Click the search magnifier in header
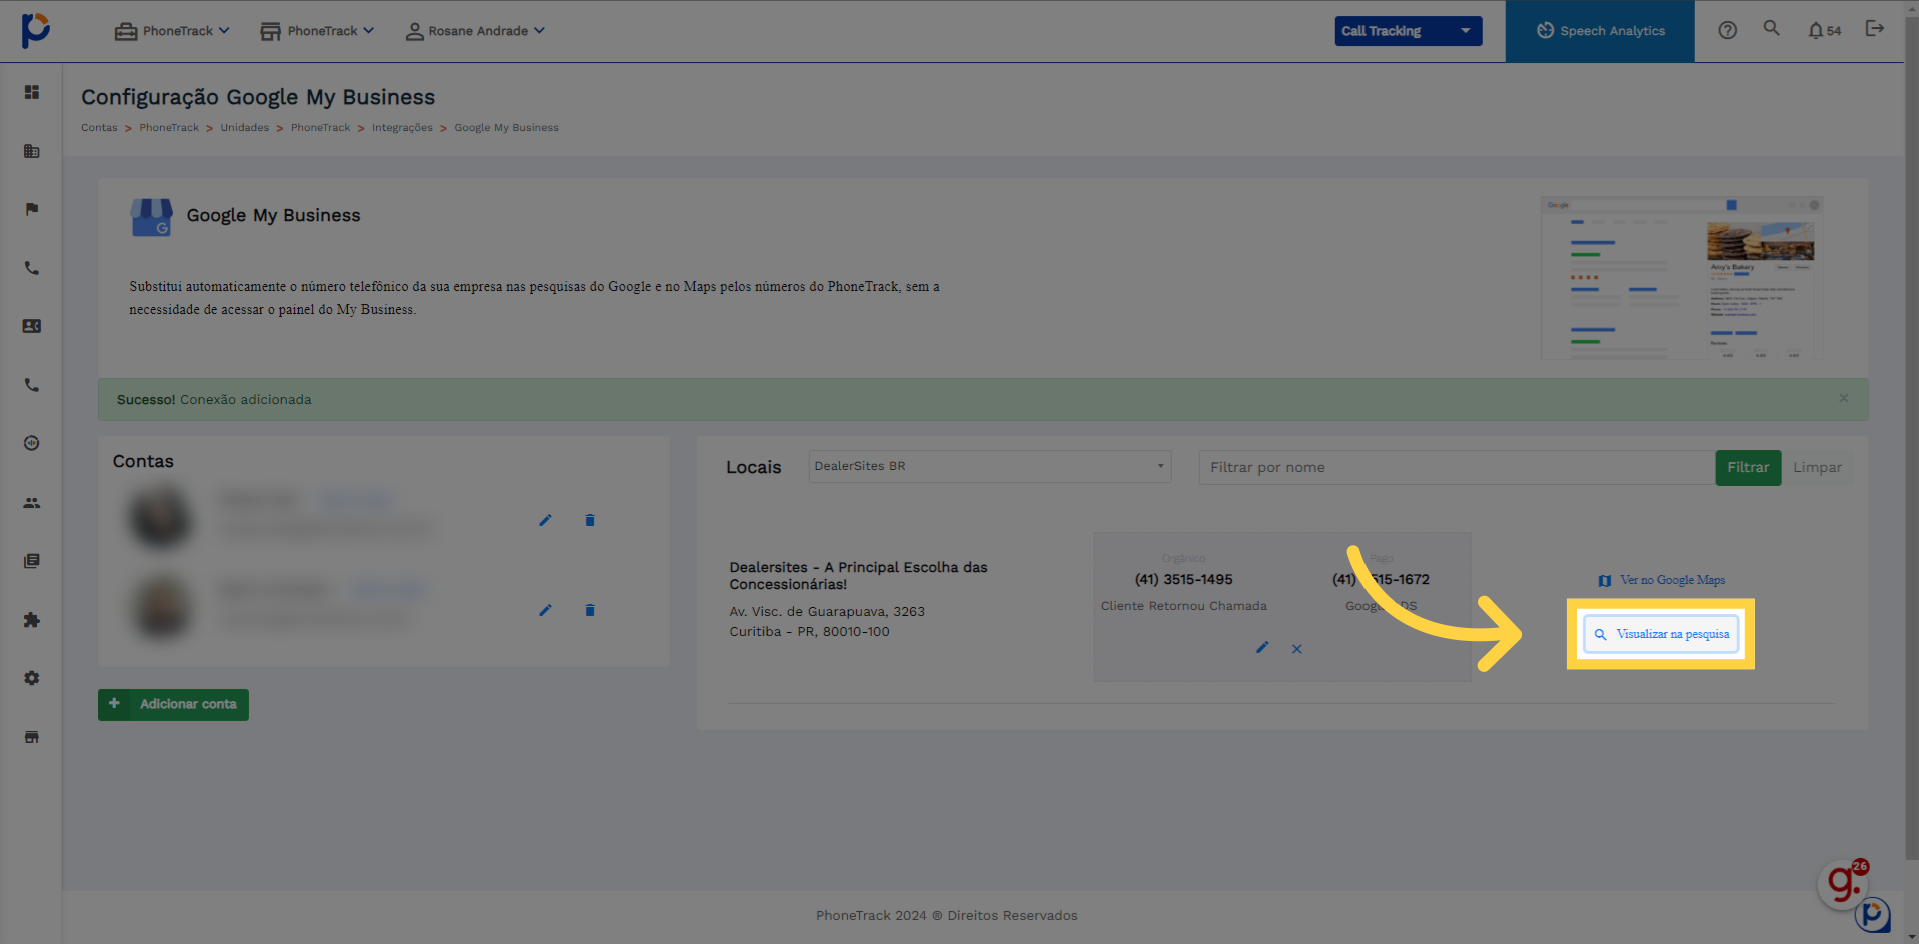This screenshot has height=944, width=1919. [x=1771, y=28]
